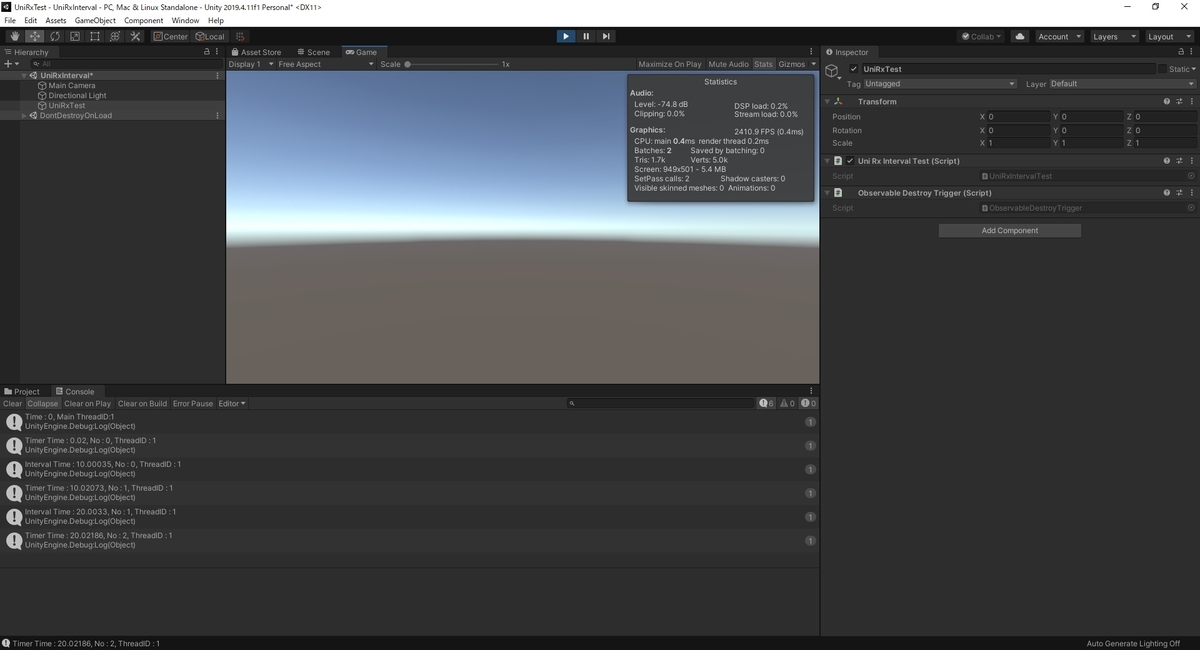
Task: Open the custom editor tools icon
Action: (135, 36)
